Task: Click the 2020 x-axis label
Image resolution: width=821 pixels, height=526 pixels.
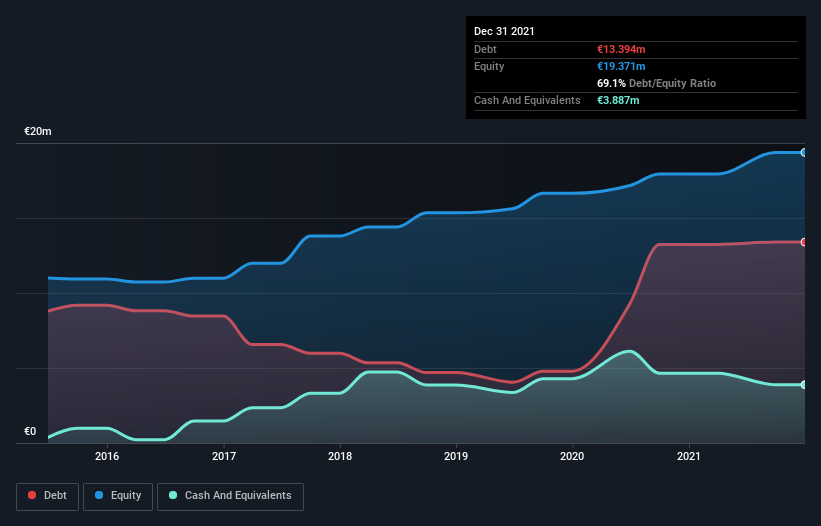Action: [x=572, y=456]
